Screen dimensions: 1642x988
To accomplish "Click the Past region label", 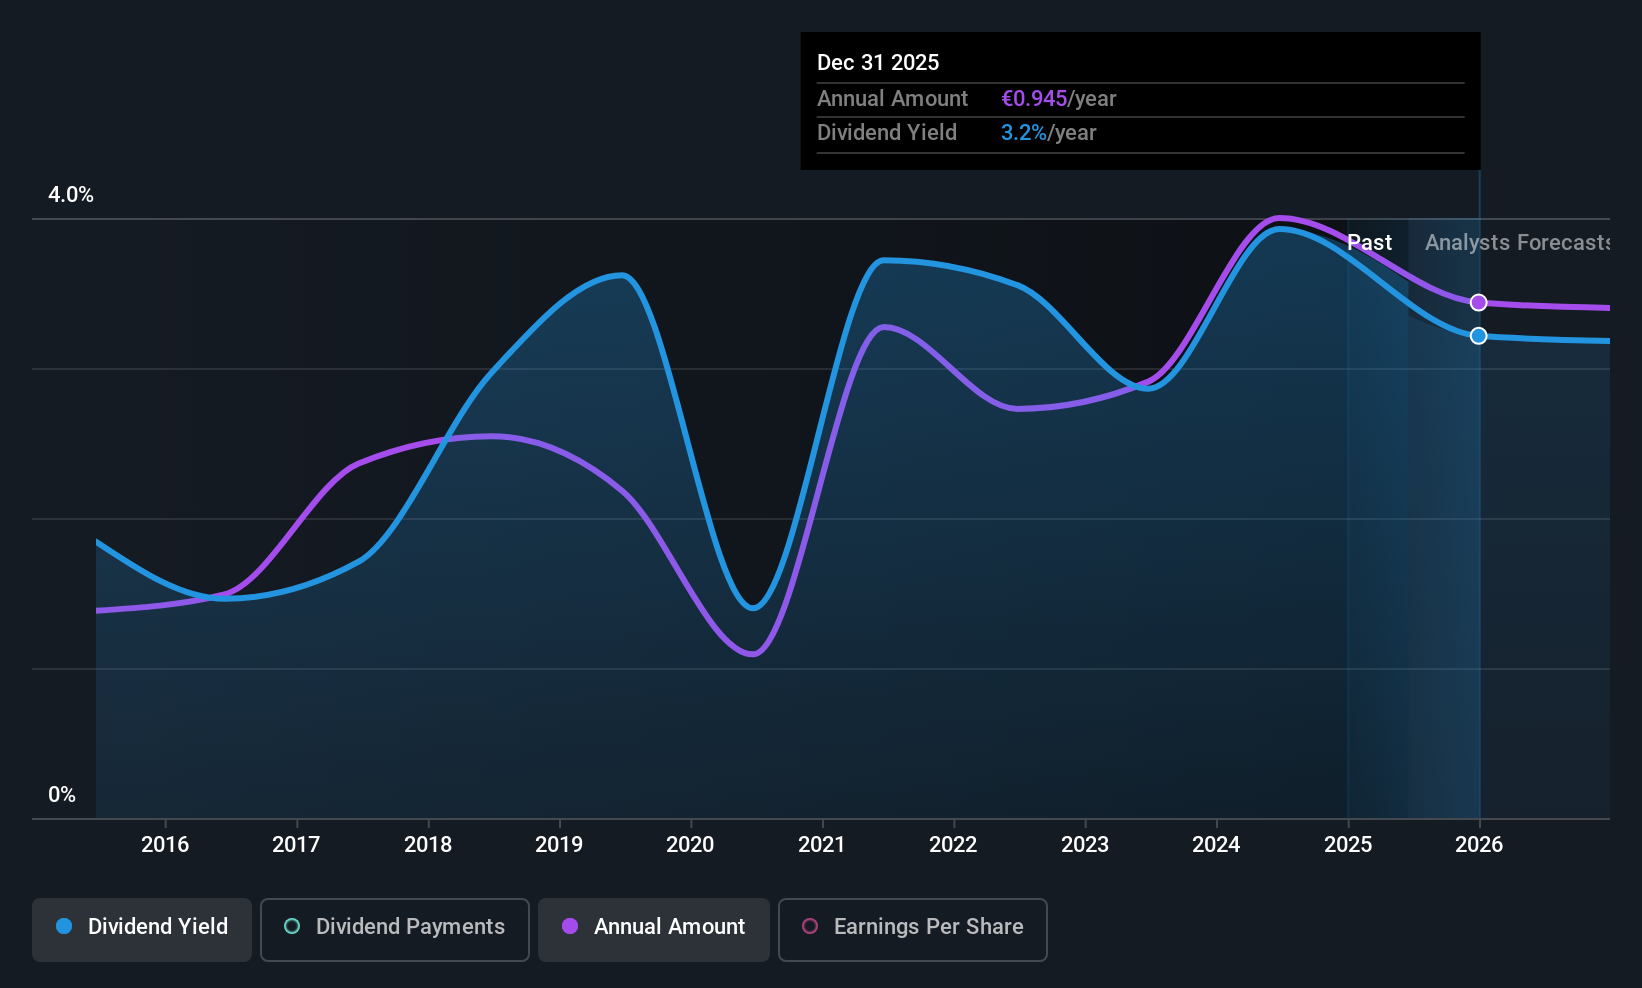I will point(1369,243).
